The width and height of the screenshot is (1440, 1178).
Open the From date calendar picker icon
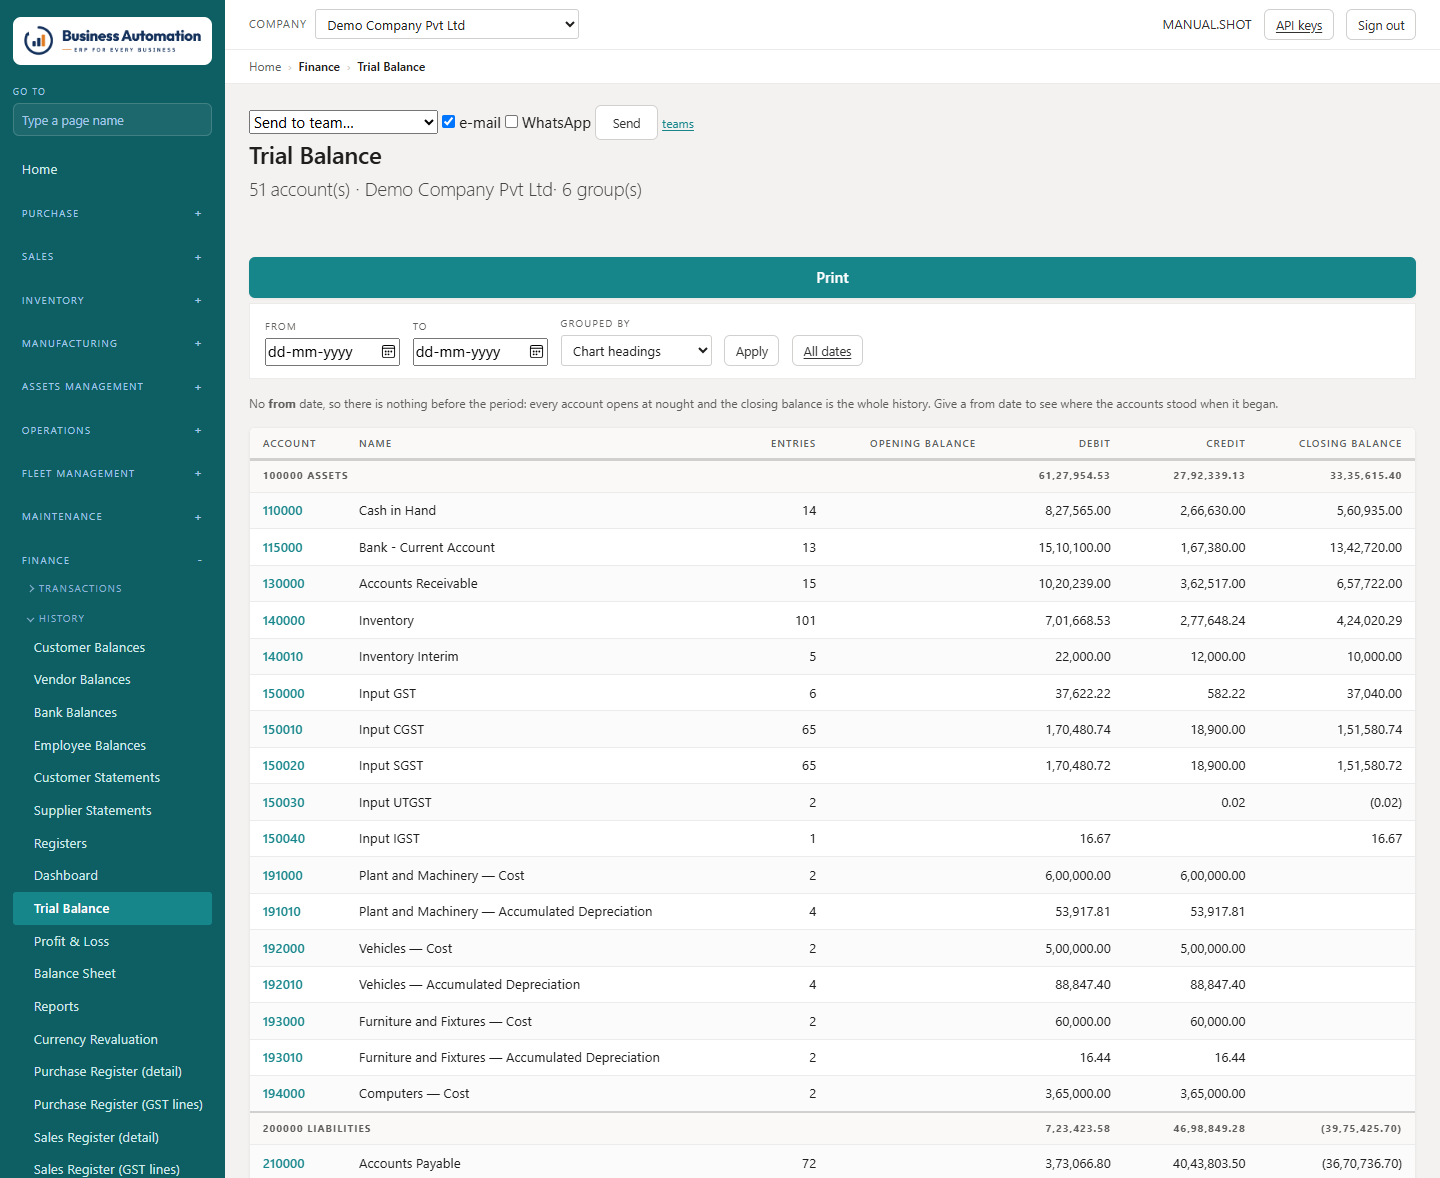click(389, 352)
